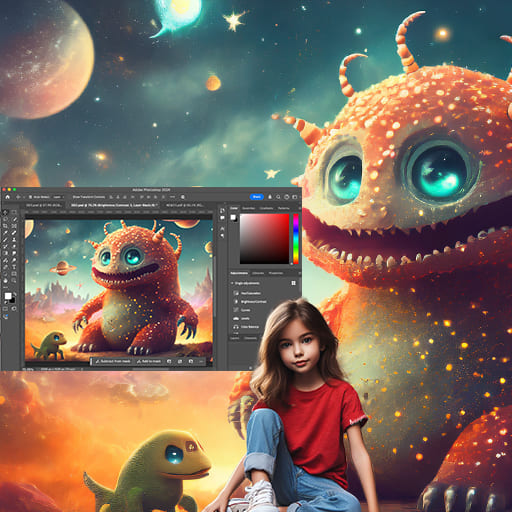Switch adjustments to grid view icon

[x=293, y=283]
